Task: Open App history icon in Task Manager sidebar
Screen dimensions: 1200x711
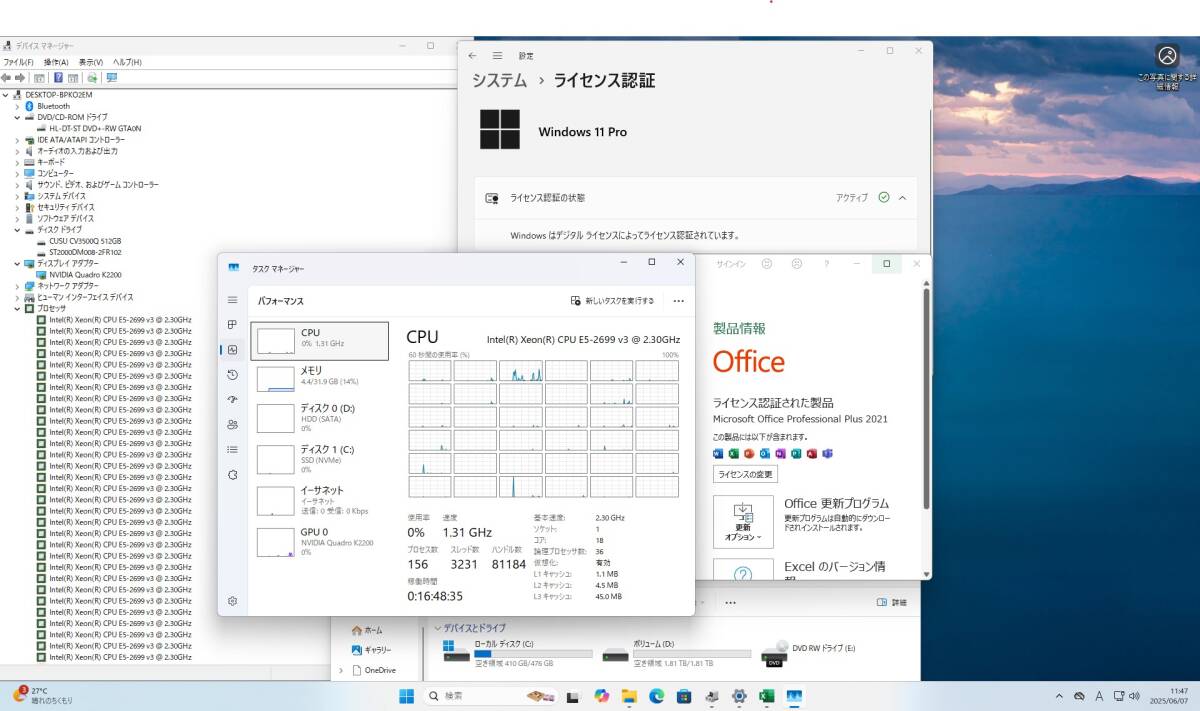Action: (233, 374)
